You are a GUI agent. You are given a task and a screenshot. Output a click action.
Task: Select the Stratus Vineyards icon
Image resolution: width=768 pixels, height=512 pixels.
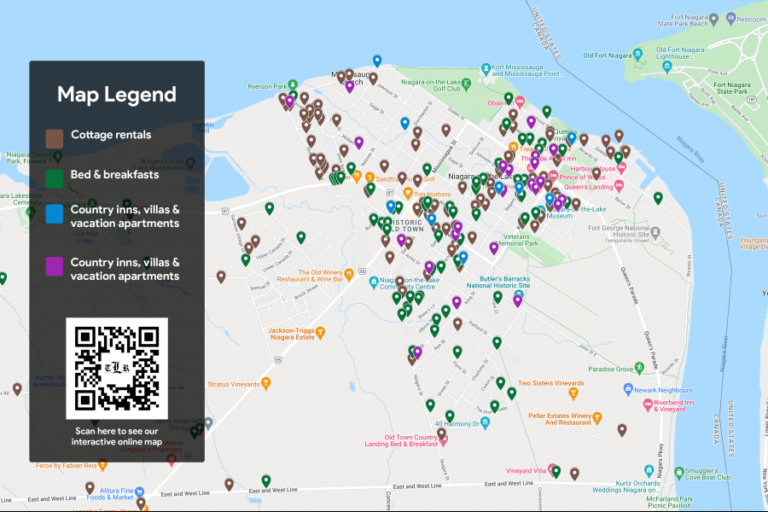click(266, 383)
